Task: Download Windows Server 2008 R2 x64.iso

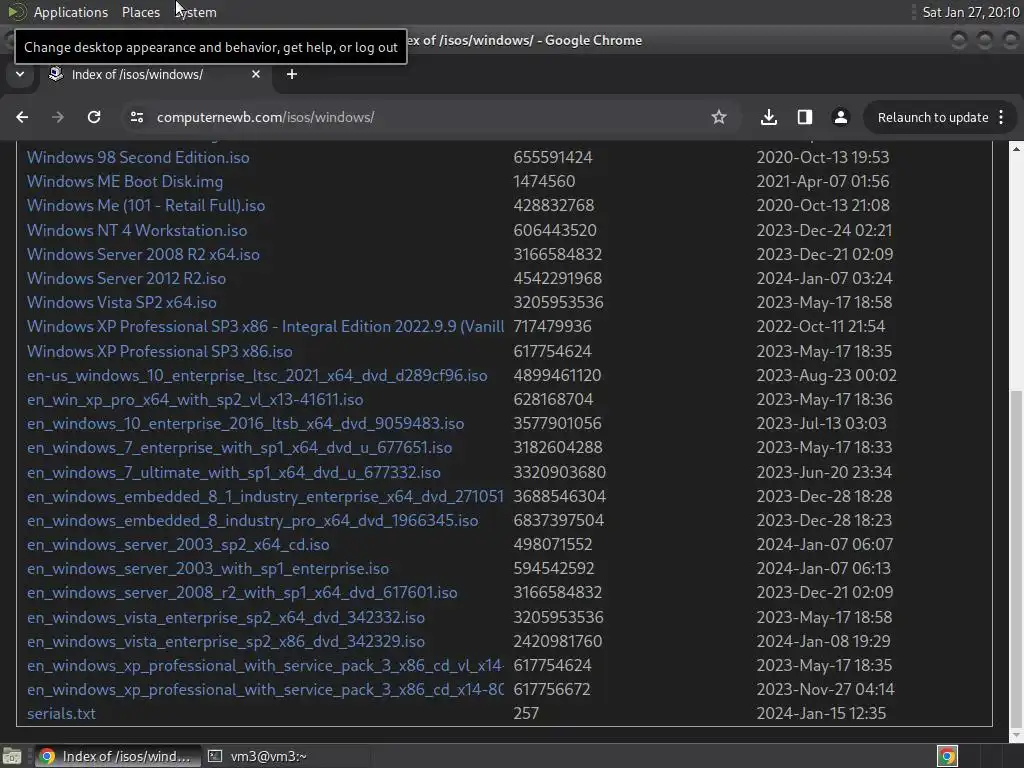Action: pyautogui.click(x=143, y=255)
